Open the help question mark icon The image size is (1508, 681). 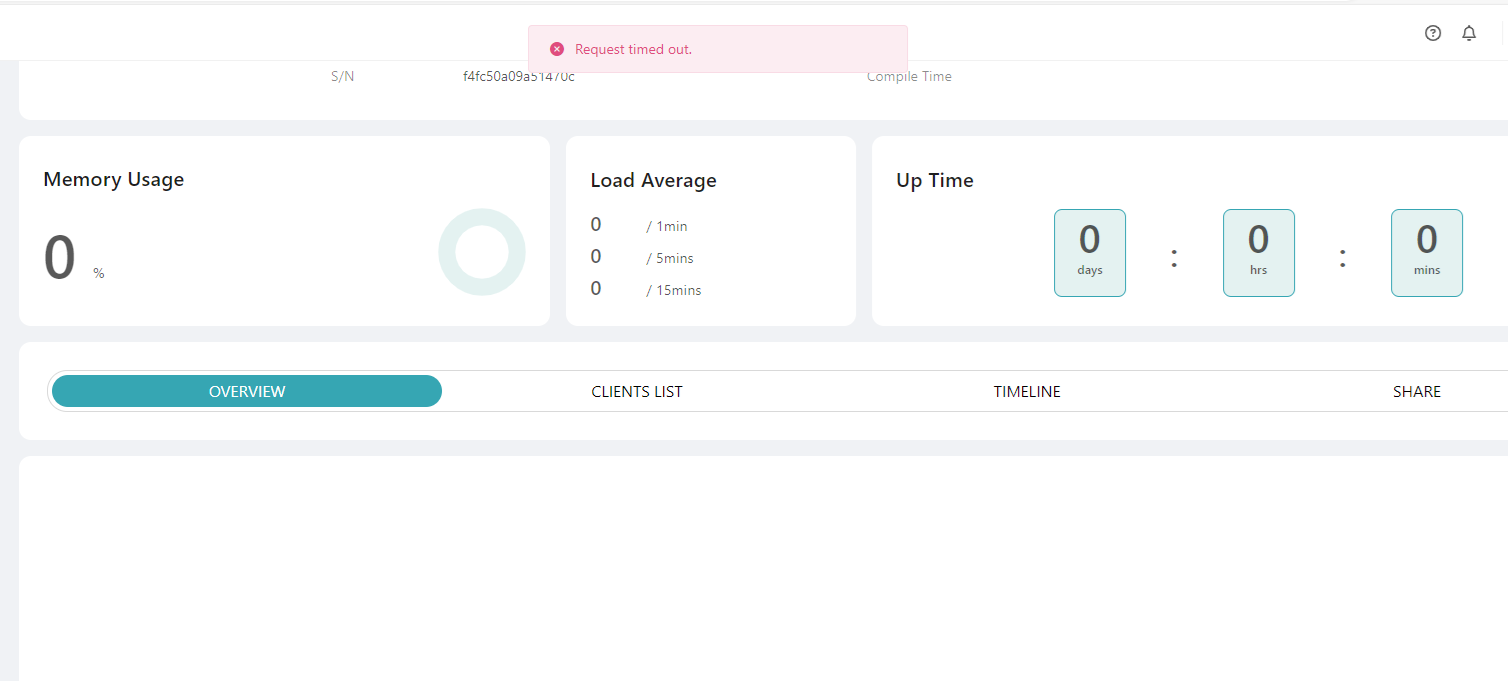click(x=1433, y=33)
